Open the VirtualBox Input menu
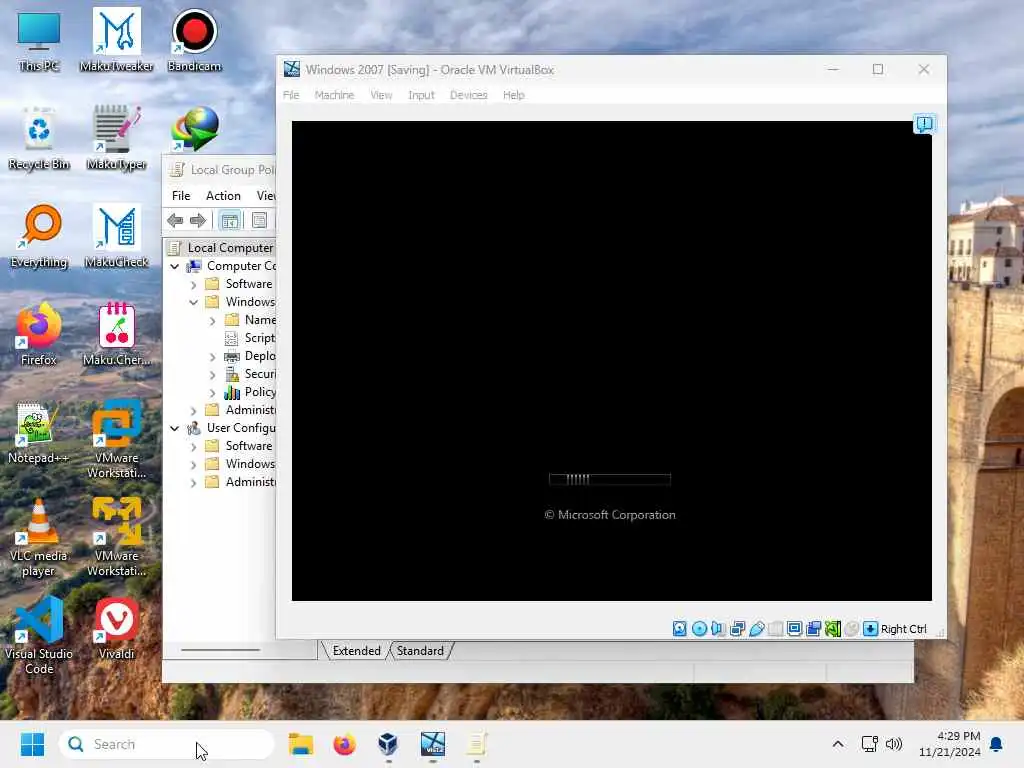This screenshot has width=1024, height=768. 421,95
